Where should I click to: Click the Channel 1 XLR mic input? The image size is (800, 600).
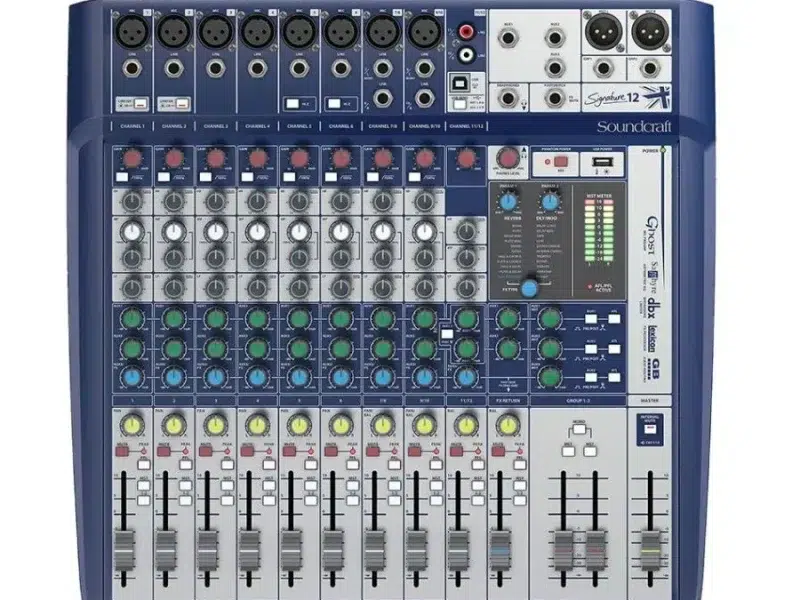pos(132,32)
